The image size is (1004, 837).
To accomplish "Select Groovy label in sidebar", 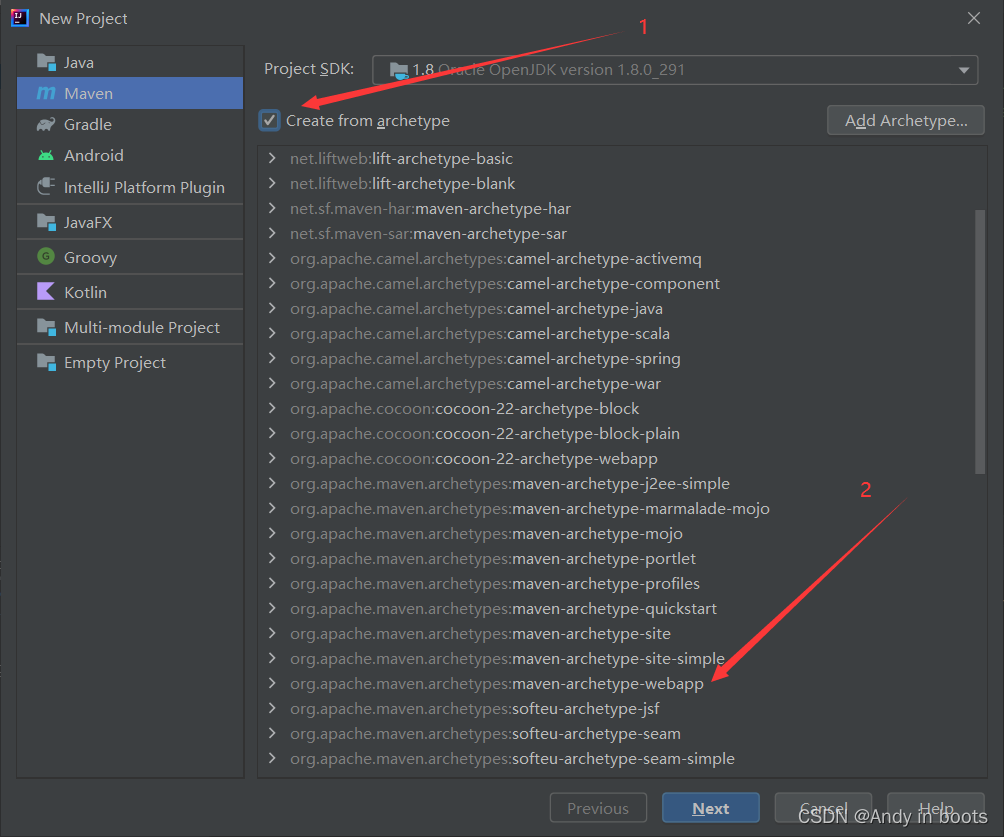I will [x=90, y=258].
